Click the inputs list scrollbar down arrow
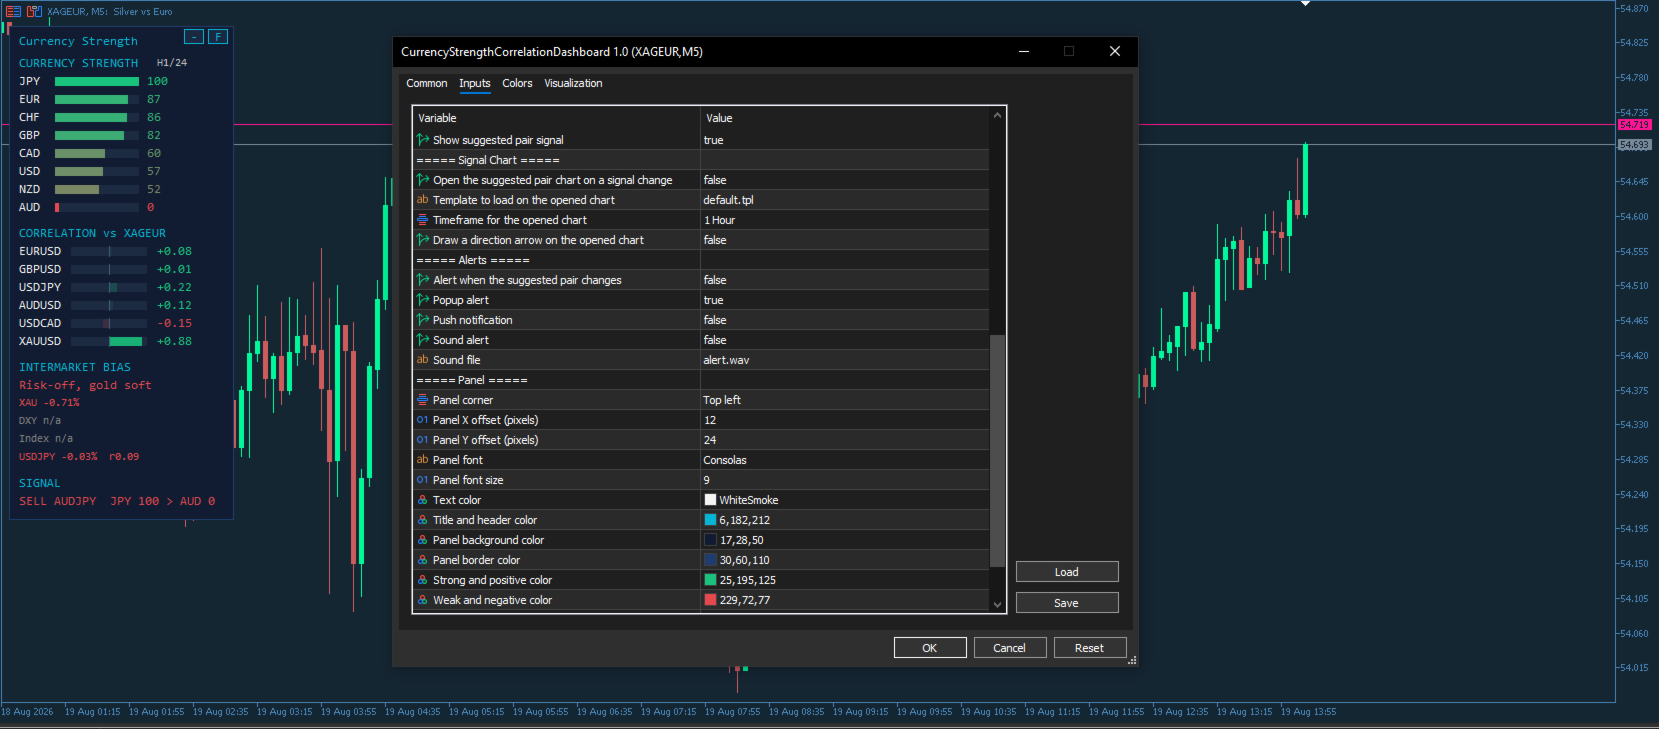1659x729 pixels. [997, 604]
